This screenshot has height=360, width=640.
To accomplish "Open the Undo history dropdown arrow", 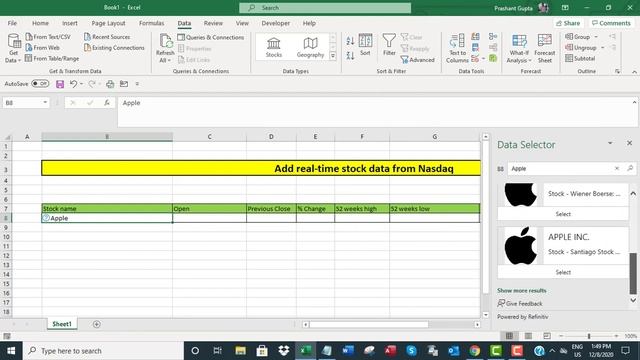I will pos(82,84).
